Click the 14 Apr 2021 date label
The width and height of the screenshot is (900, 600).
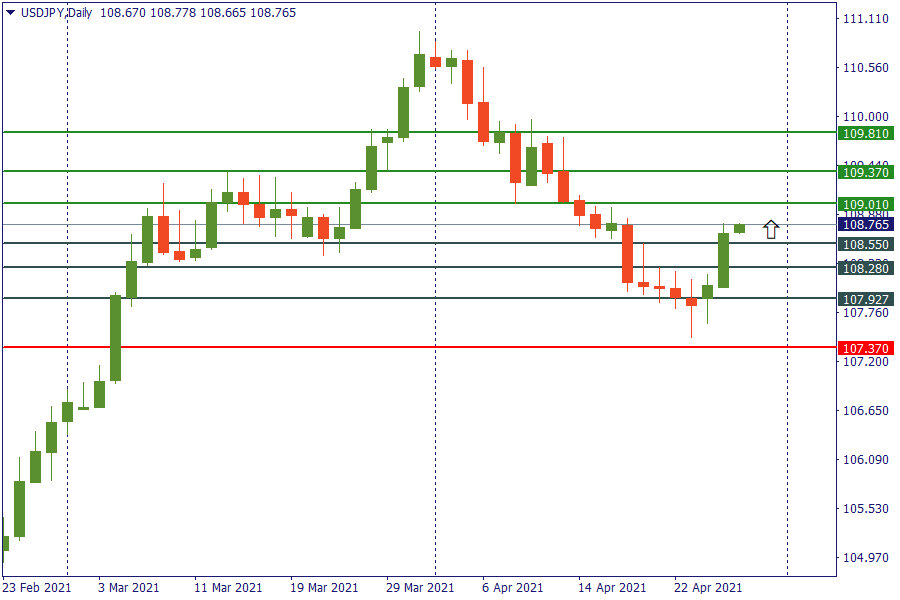click(x=612, y=587)
